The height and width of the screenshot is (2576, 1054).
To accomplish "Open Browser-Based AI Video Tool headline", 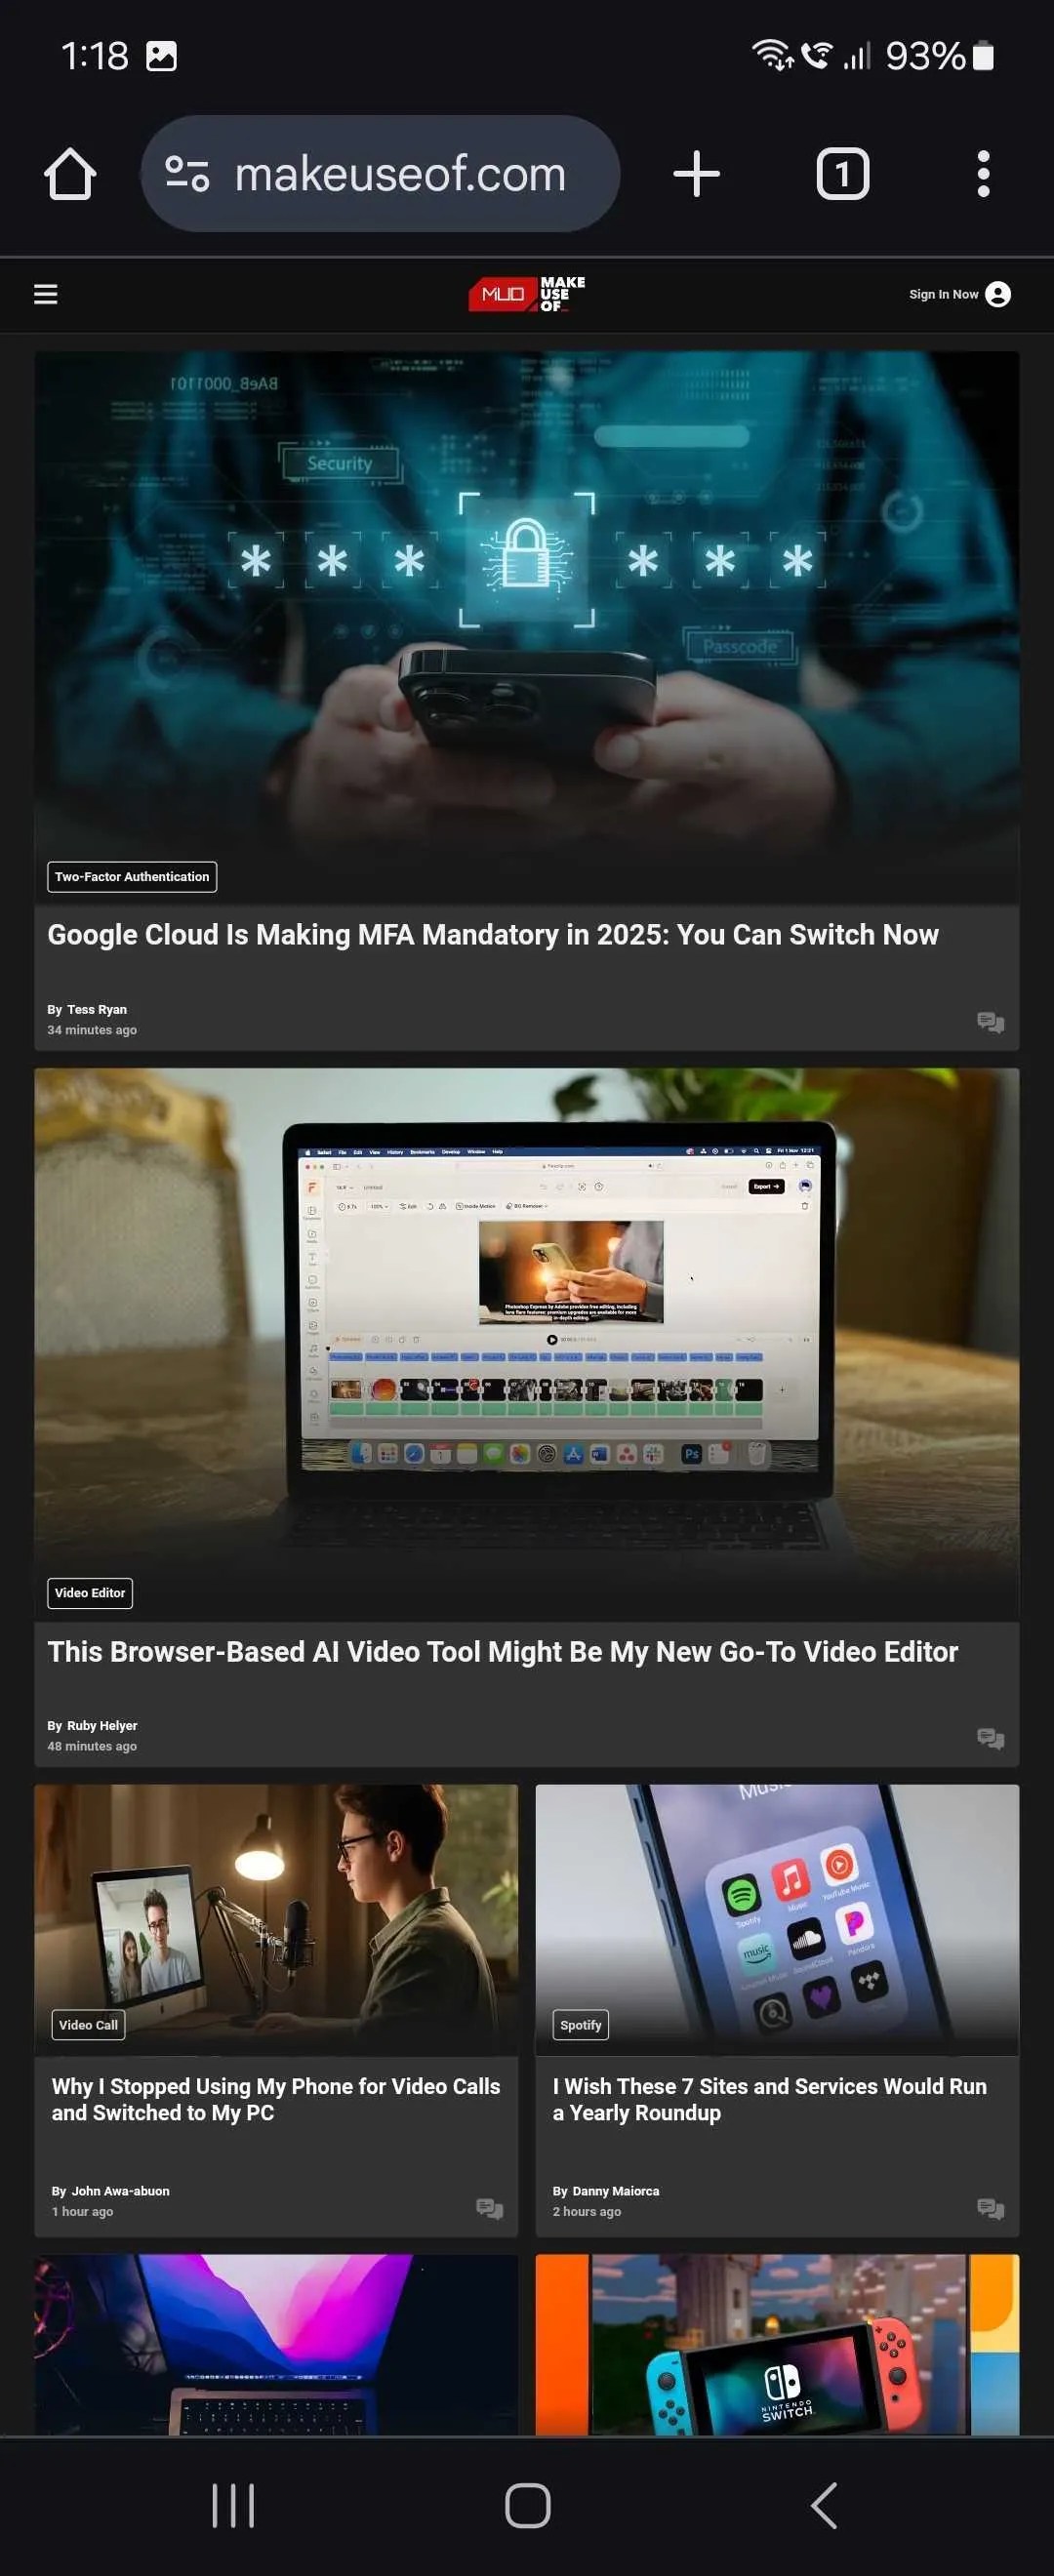I will [x=502, y=1652].
